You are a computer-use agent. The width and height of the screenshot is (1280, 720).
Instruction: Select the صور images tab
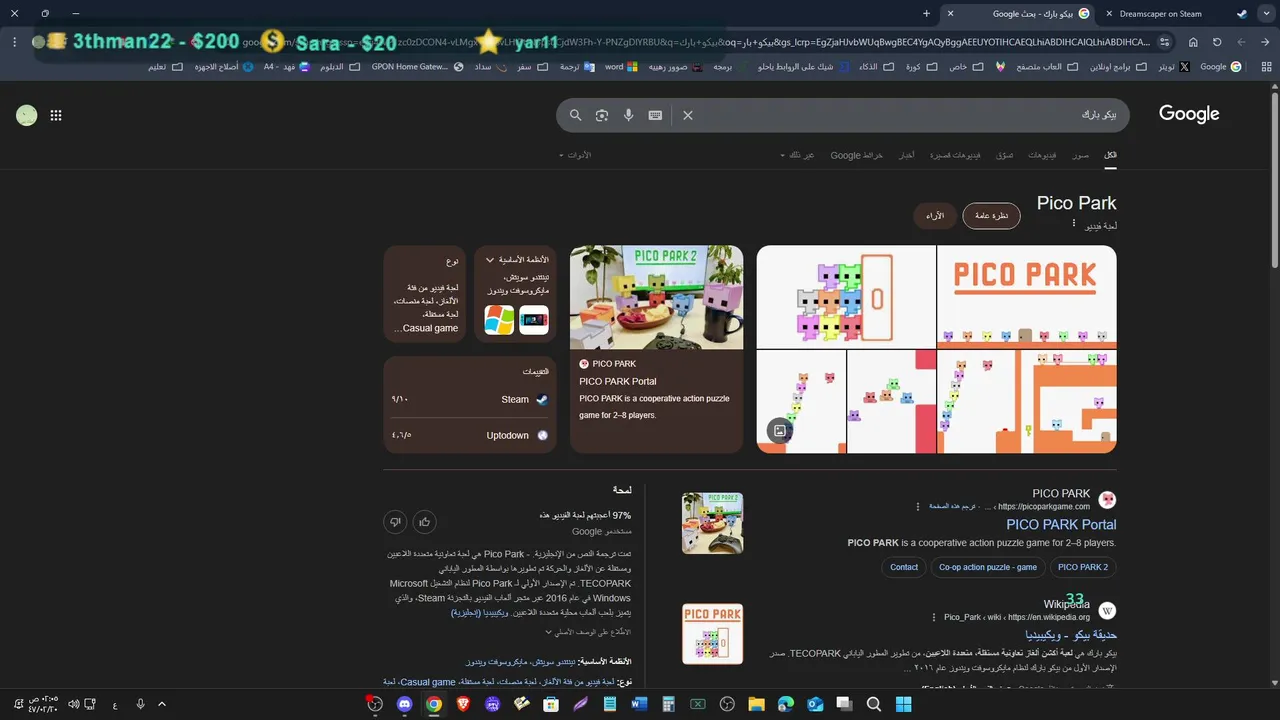1081,155
